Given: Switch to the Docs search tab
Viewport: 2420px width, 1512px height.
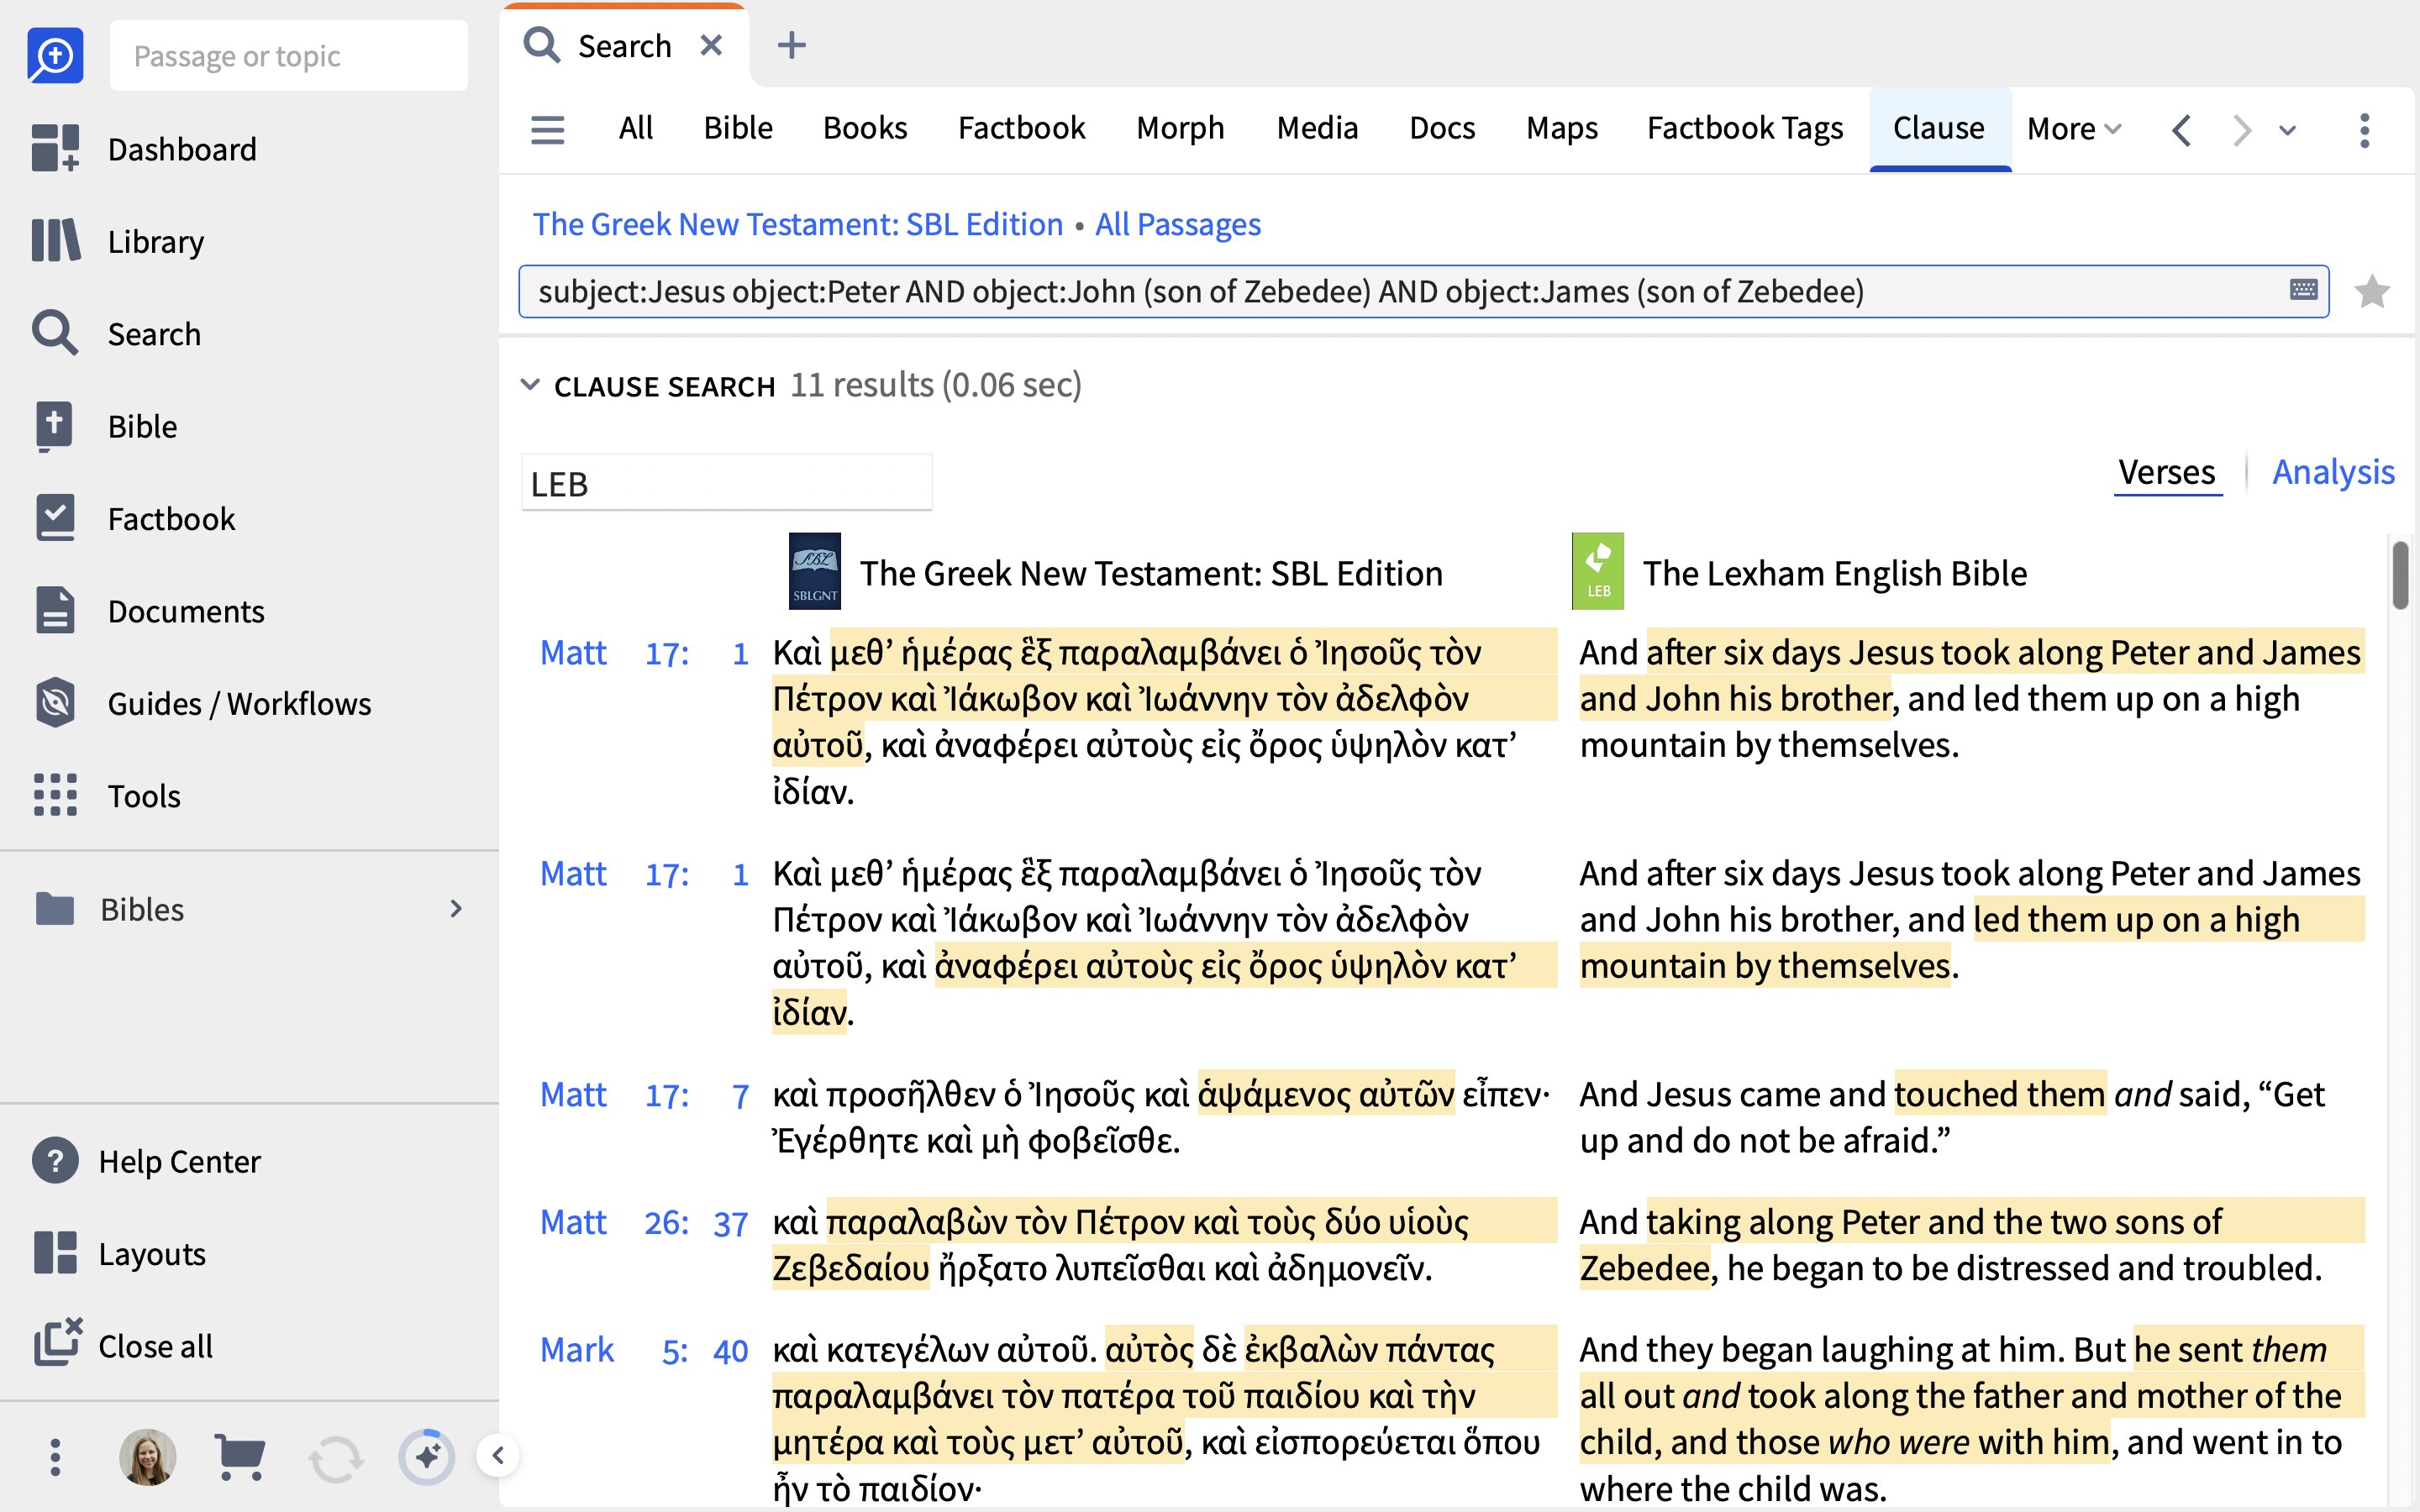Looking at the screenshot, I should [x=1442, y=128].
